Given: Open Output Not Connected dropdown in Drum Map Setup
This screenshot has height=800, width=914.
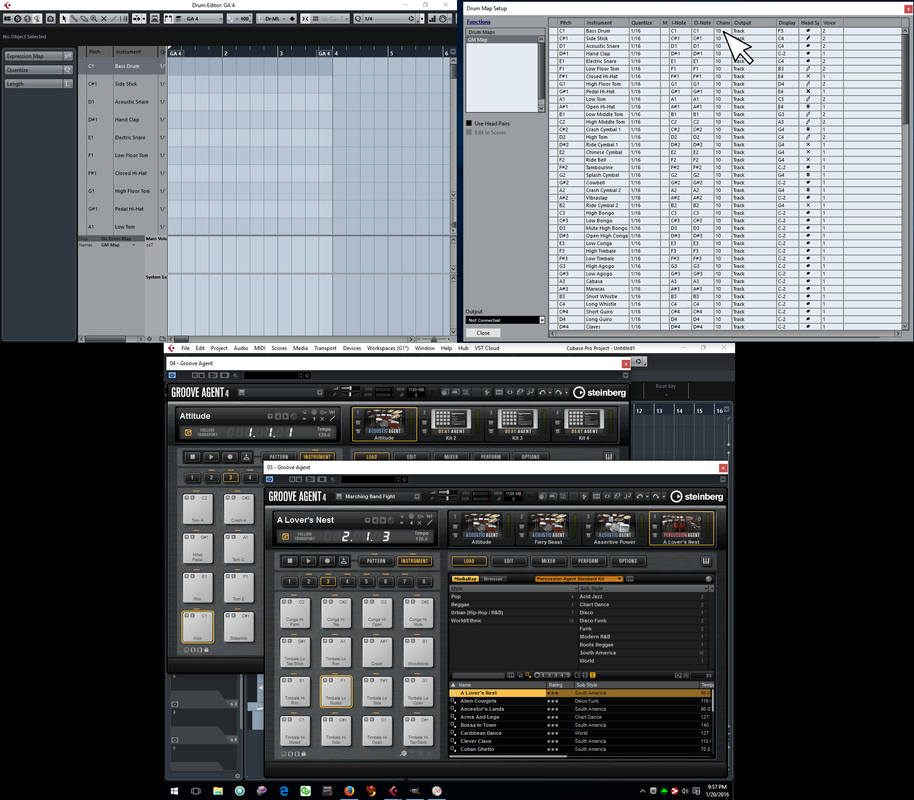Looking at the screenshot, I should pyautogui.click(x=505, y=320).
